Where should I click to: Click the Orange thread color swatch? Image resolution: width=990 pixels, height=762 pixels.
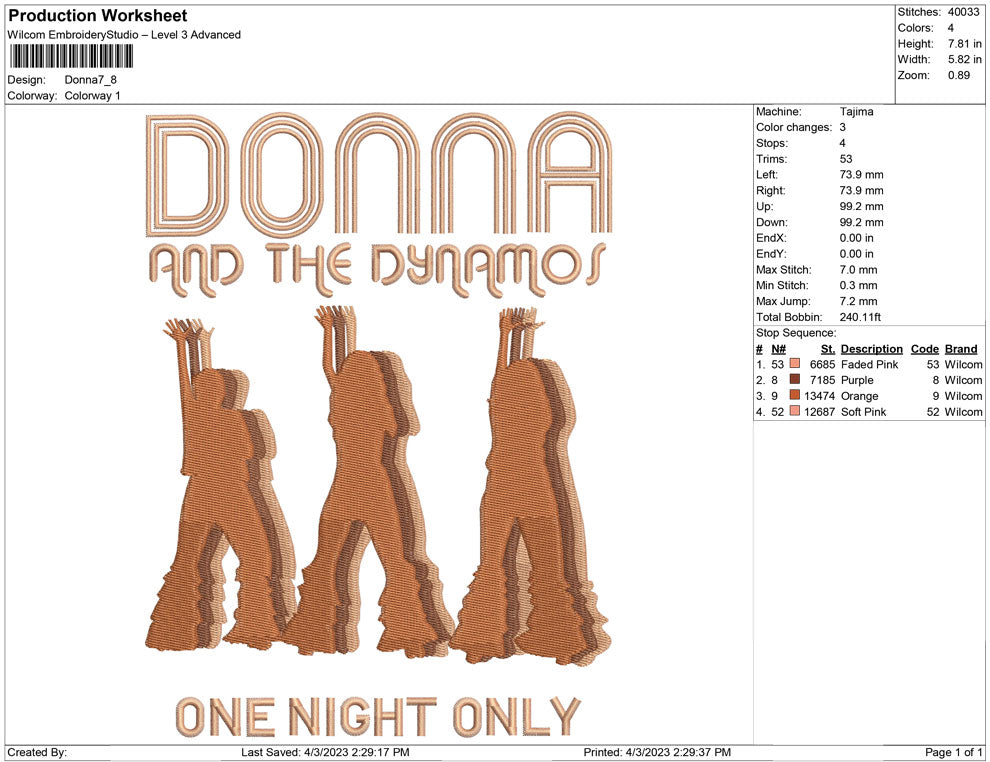795,395
